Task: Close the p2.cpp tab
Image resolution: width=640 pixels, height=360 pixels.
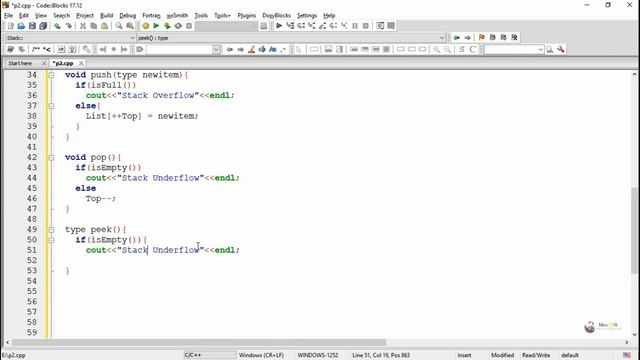Action: coord(81,63)
